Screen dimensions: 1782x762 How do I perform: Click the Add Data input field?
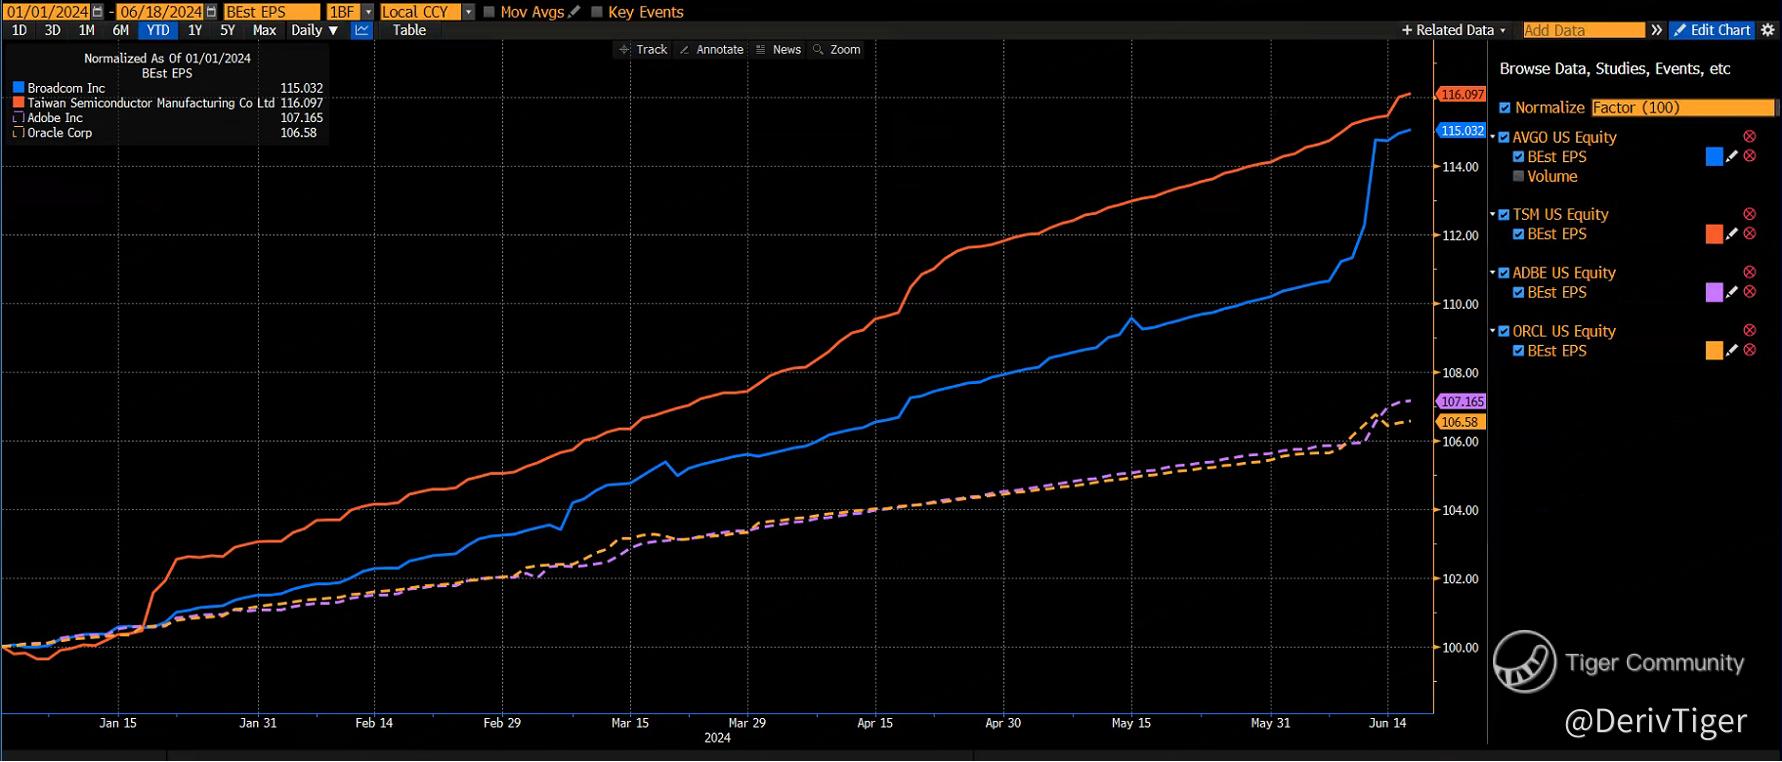pyautogui.click(x=1583, y=30)
